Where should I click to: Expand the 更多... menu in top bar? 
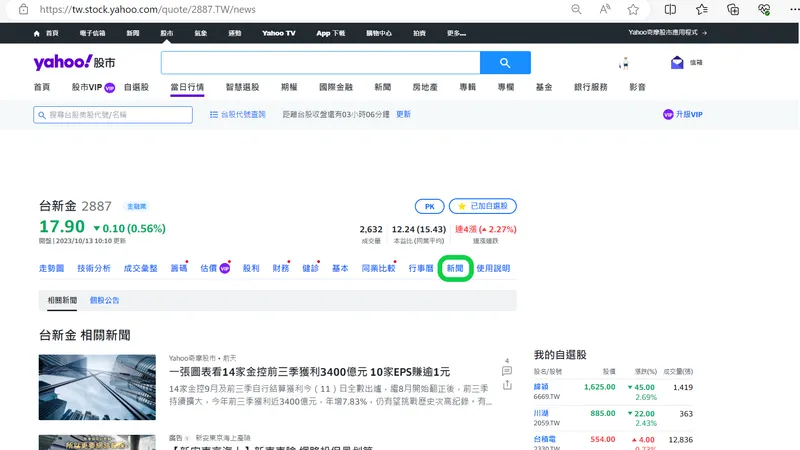tap(456, 33)
